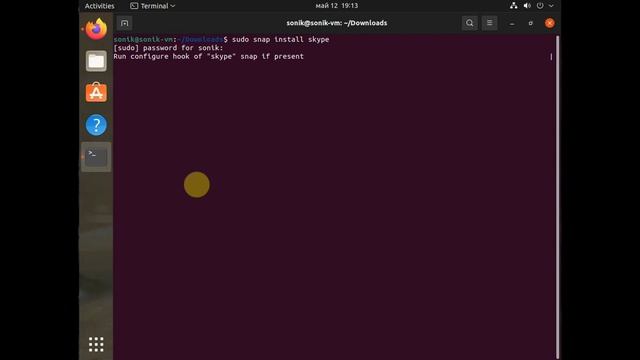Click the volume speaker icon
The width and height of the screenshot is (640, 360).
pyautogui.click(x=527, y=6)
